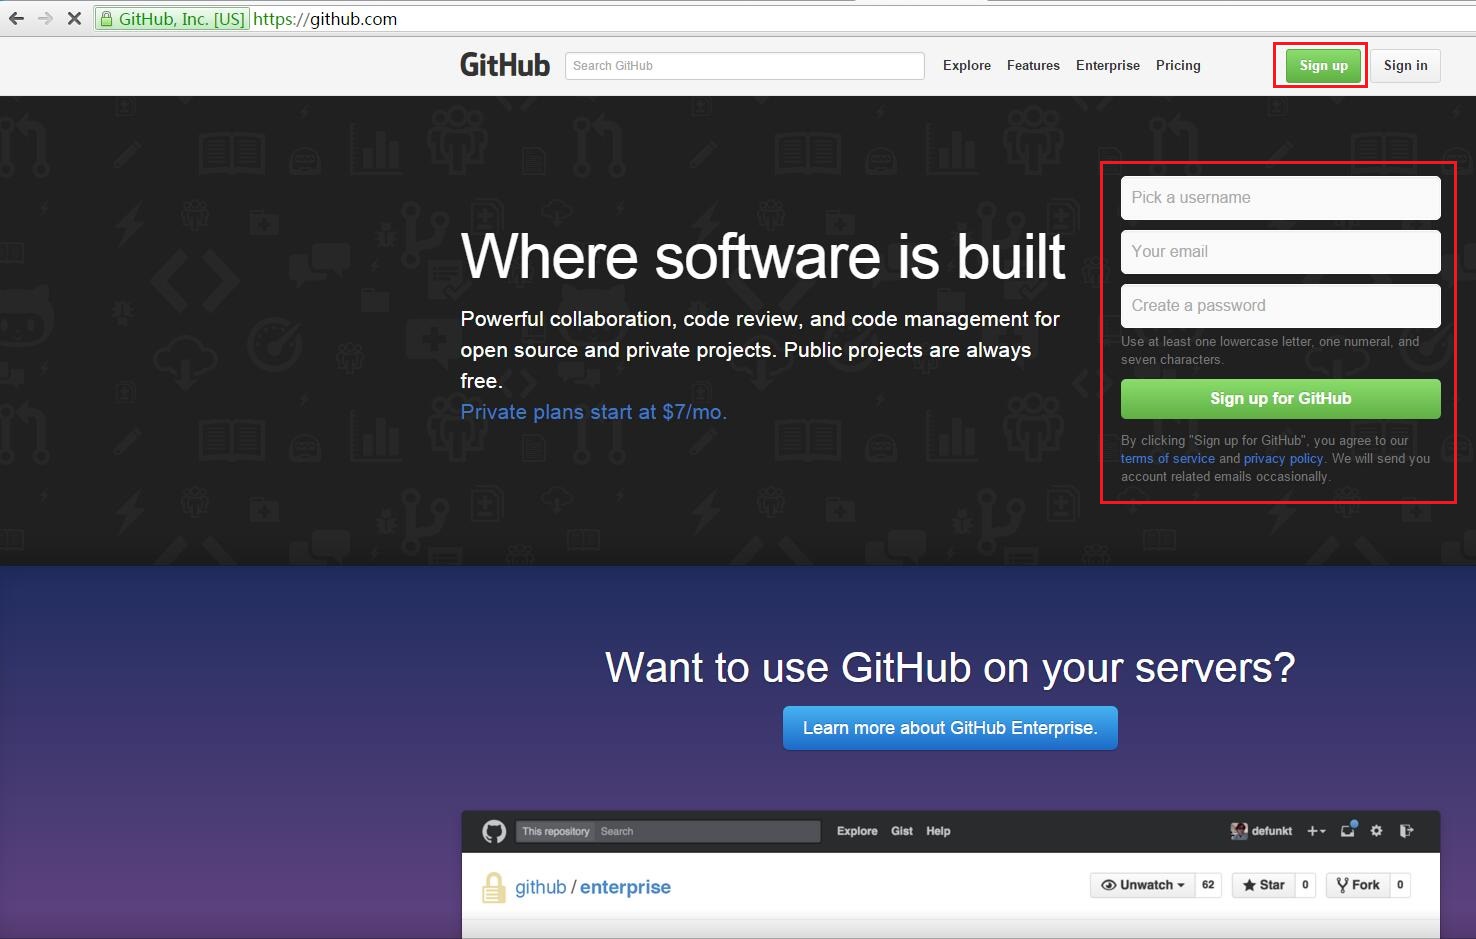Click the notifications icon in the Enterprise preview
1476x939 pixels.
tap(1348, 829)
